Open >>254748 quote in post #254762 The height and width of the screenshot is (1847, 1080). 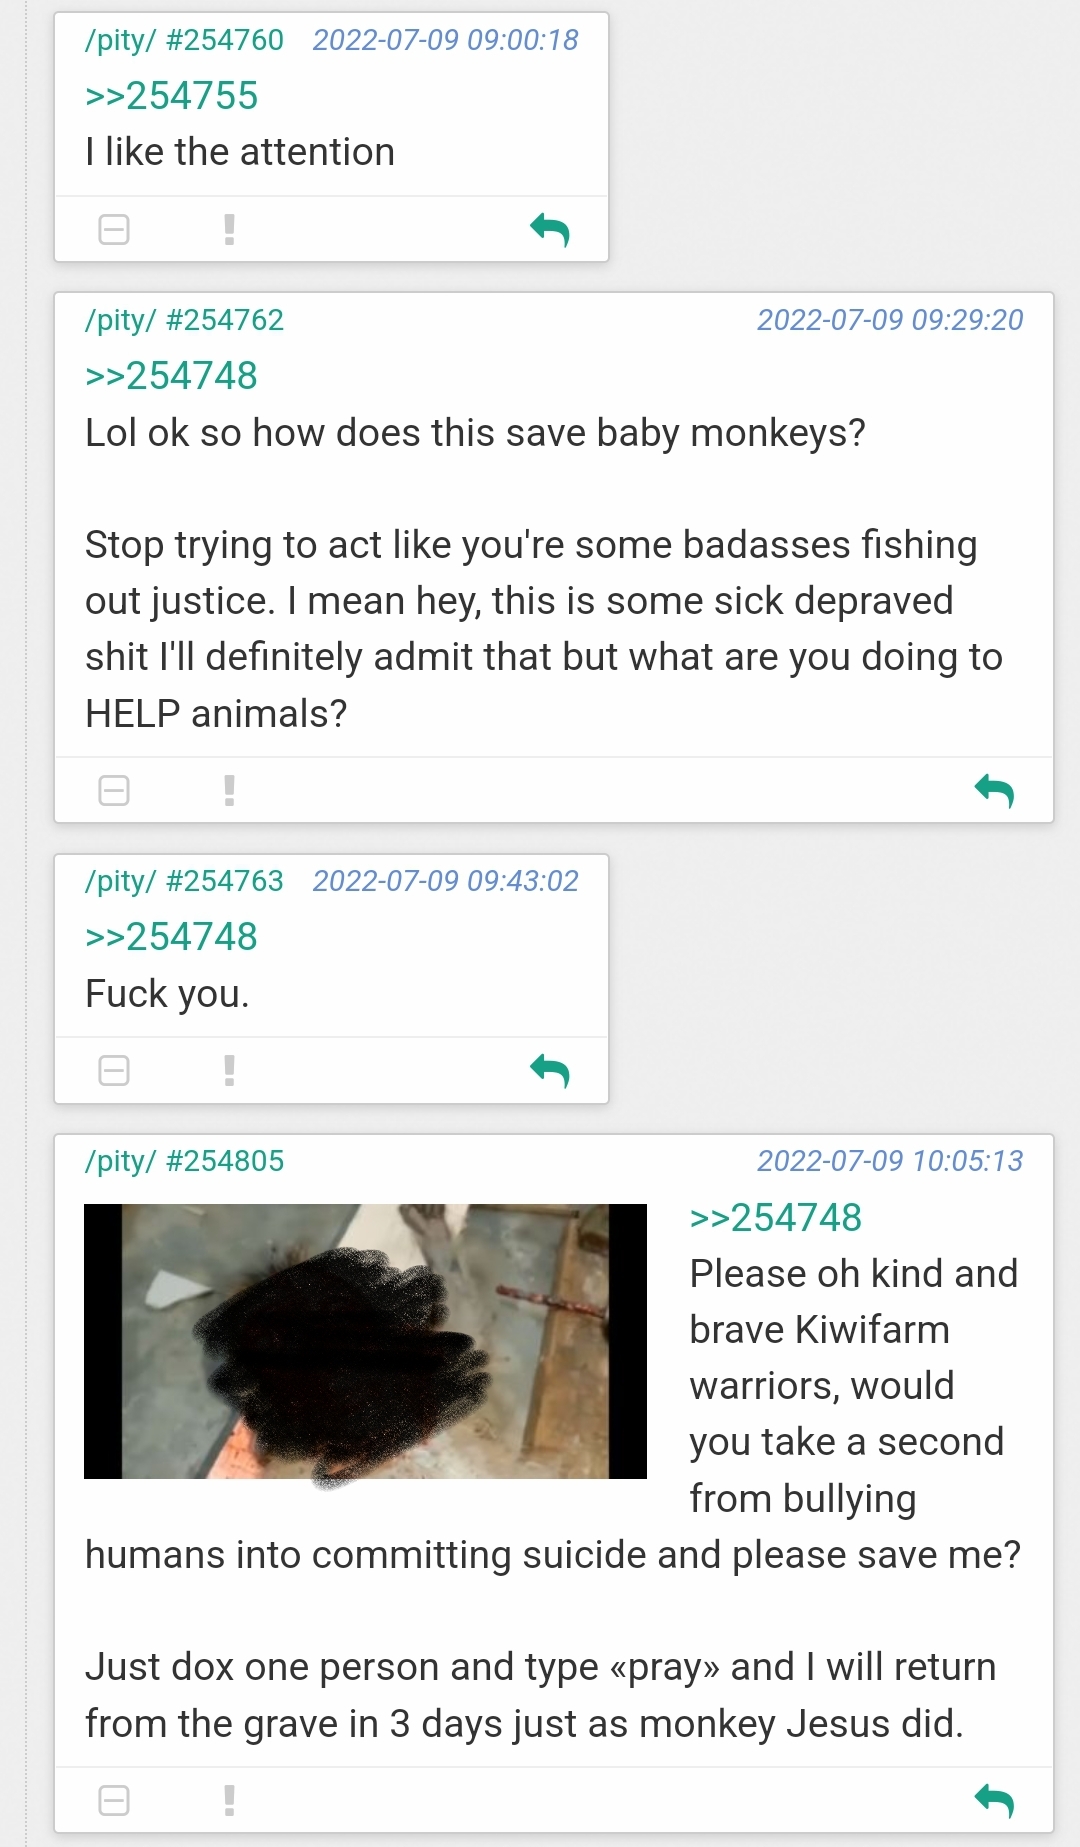171,376
